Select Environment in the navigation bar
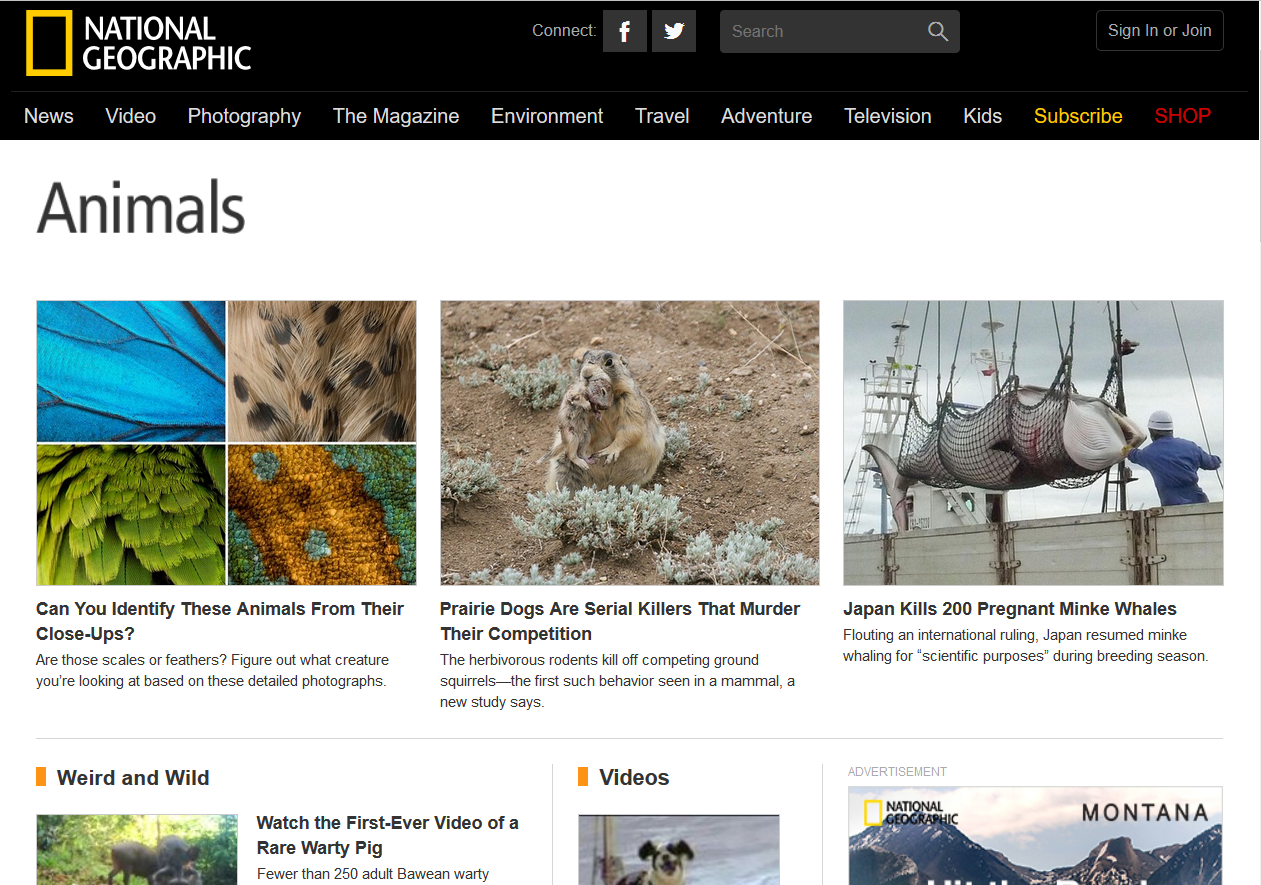Viewport: 1261px width, 885px height. [x=547, y=116]
